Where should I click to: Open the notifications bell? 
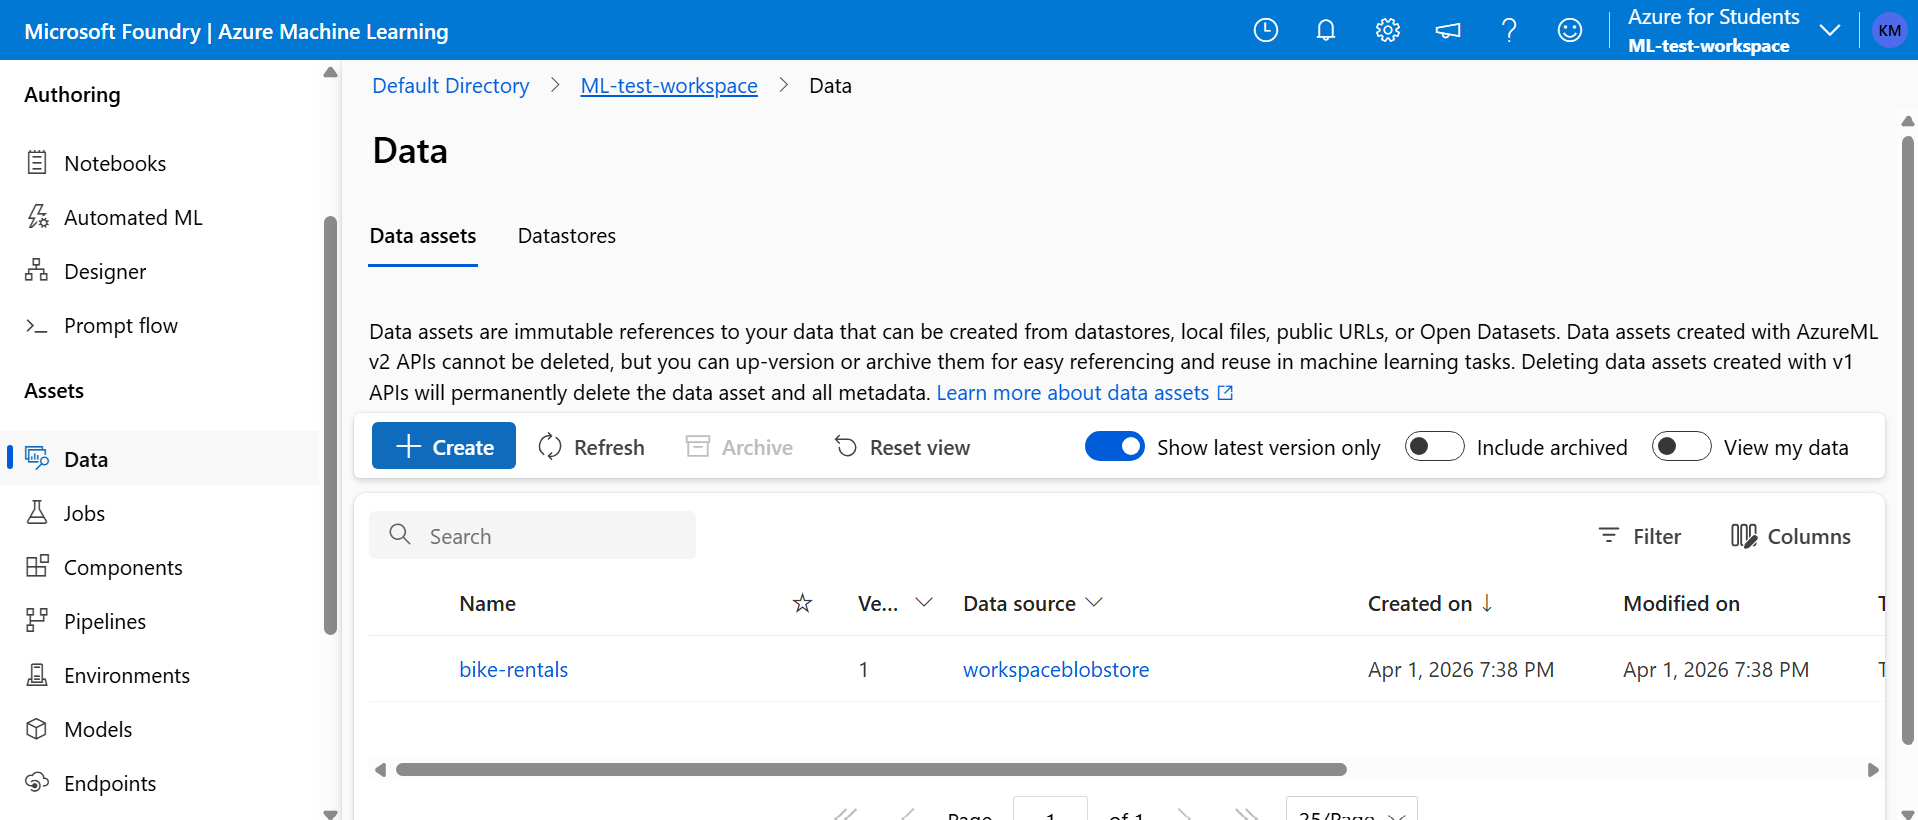[1326, 30]
